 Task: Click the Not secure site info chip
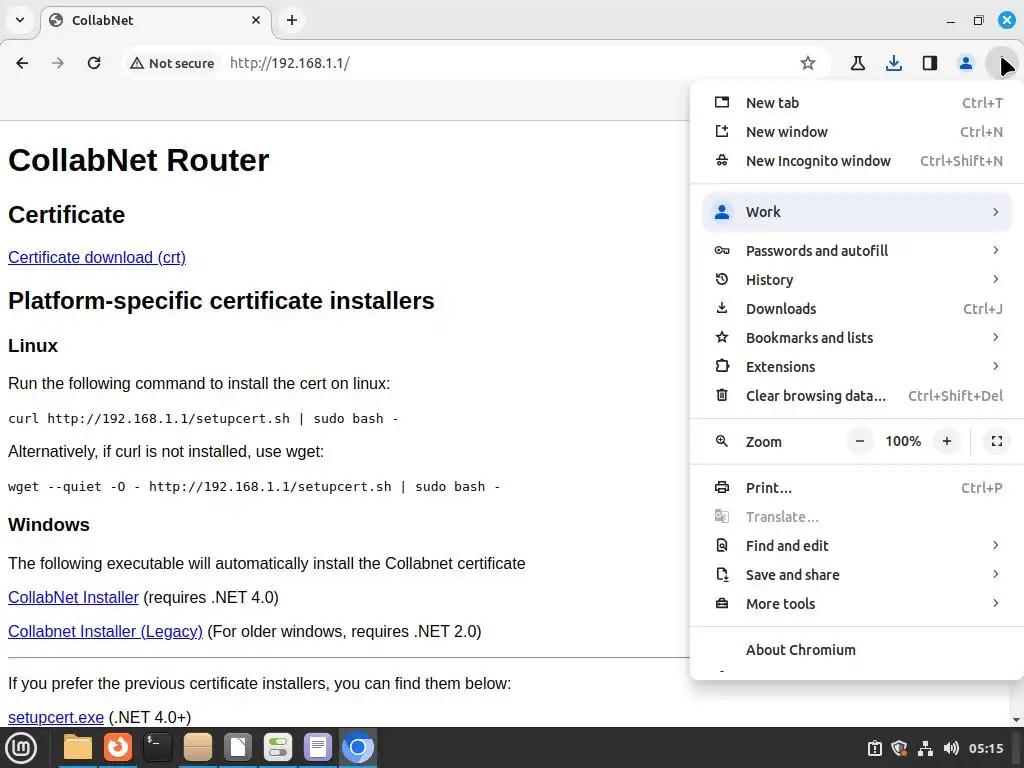[172, 63]
